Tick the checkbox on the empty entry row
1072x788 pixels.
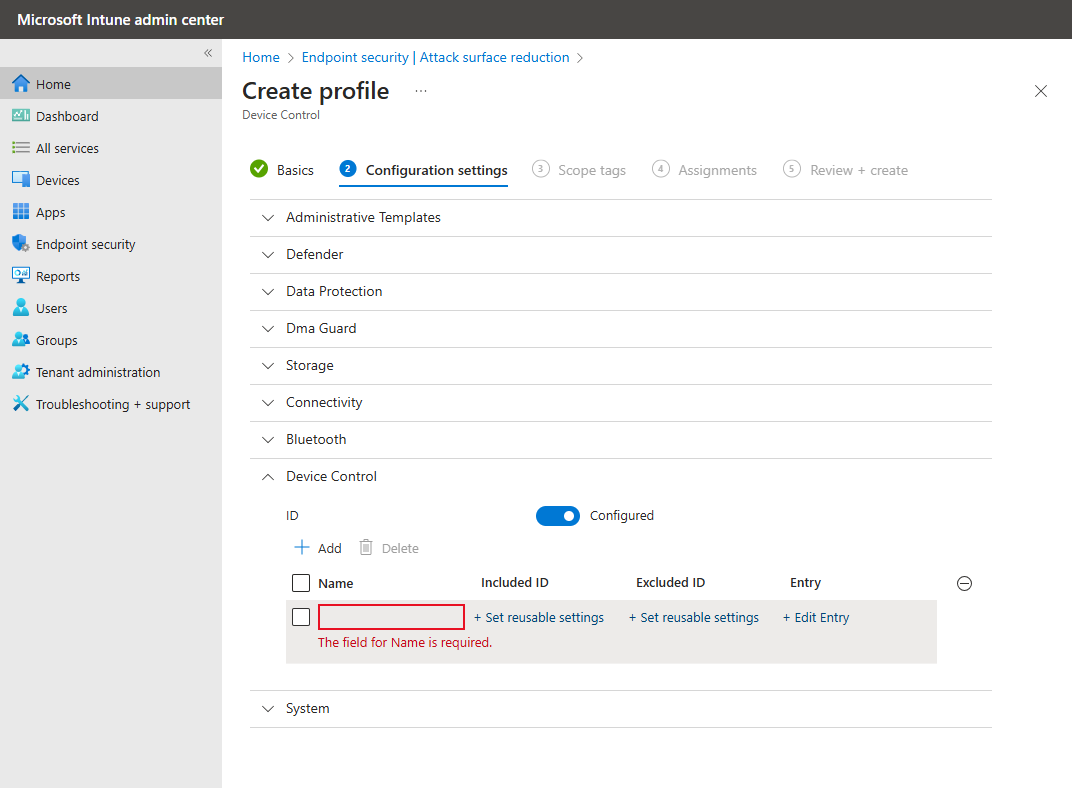(301, 617)
